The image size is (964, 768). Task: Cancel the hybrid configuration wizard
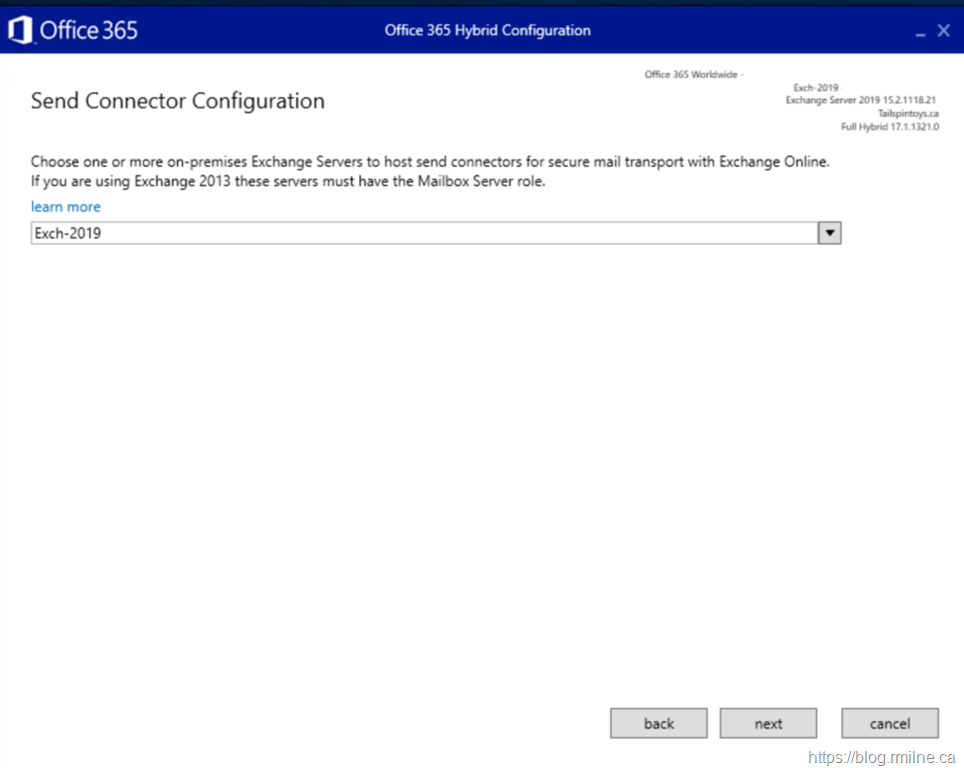889,723
